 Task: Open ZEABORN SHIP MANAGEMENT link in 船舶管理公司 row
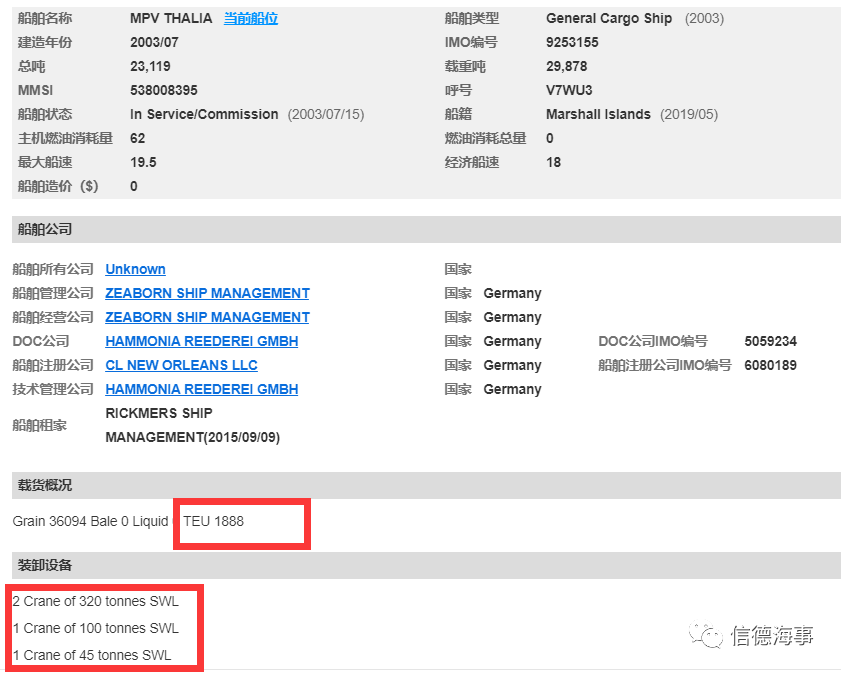click(x=207, y=293)
